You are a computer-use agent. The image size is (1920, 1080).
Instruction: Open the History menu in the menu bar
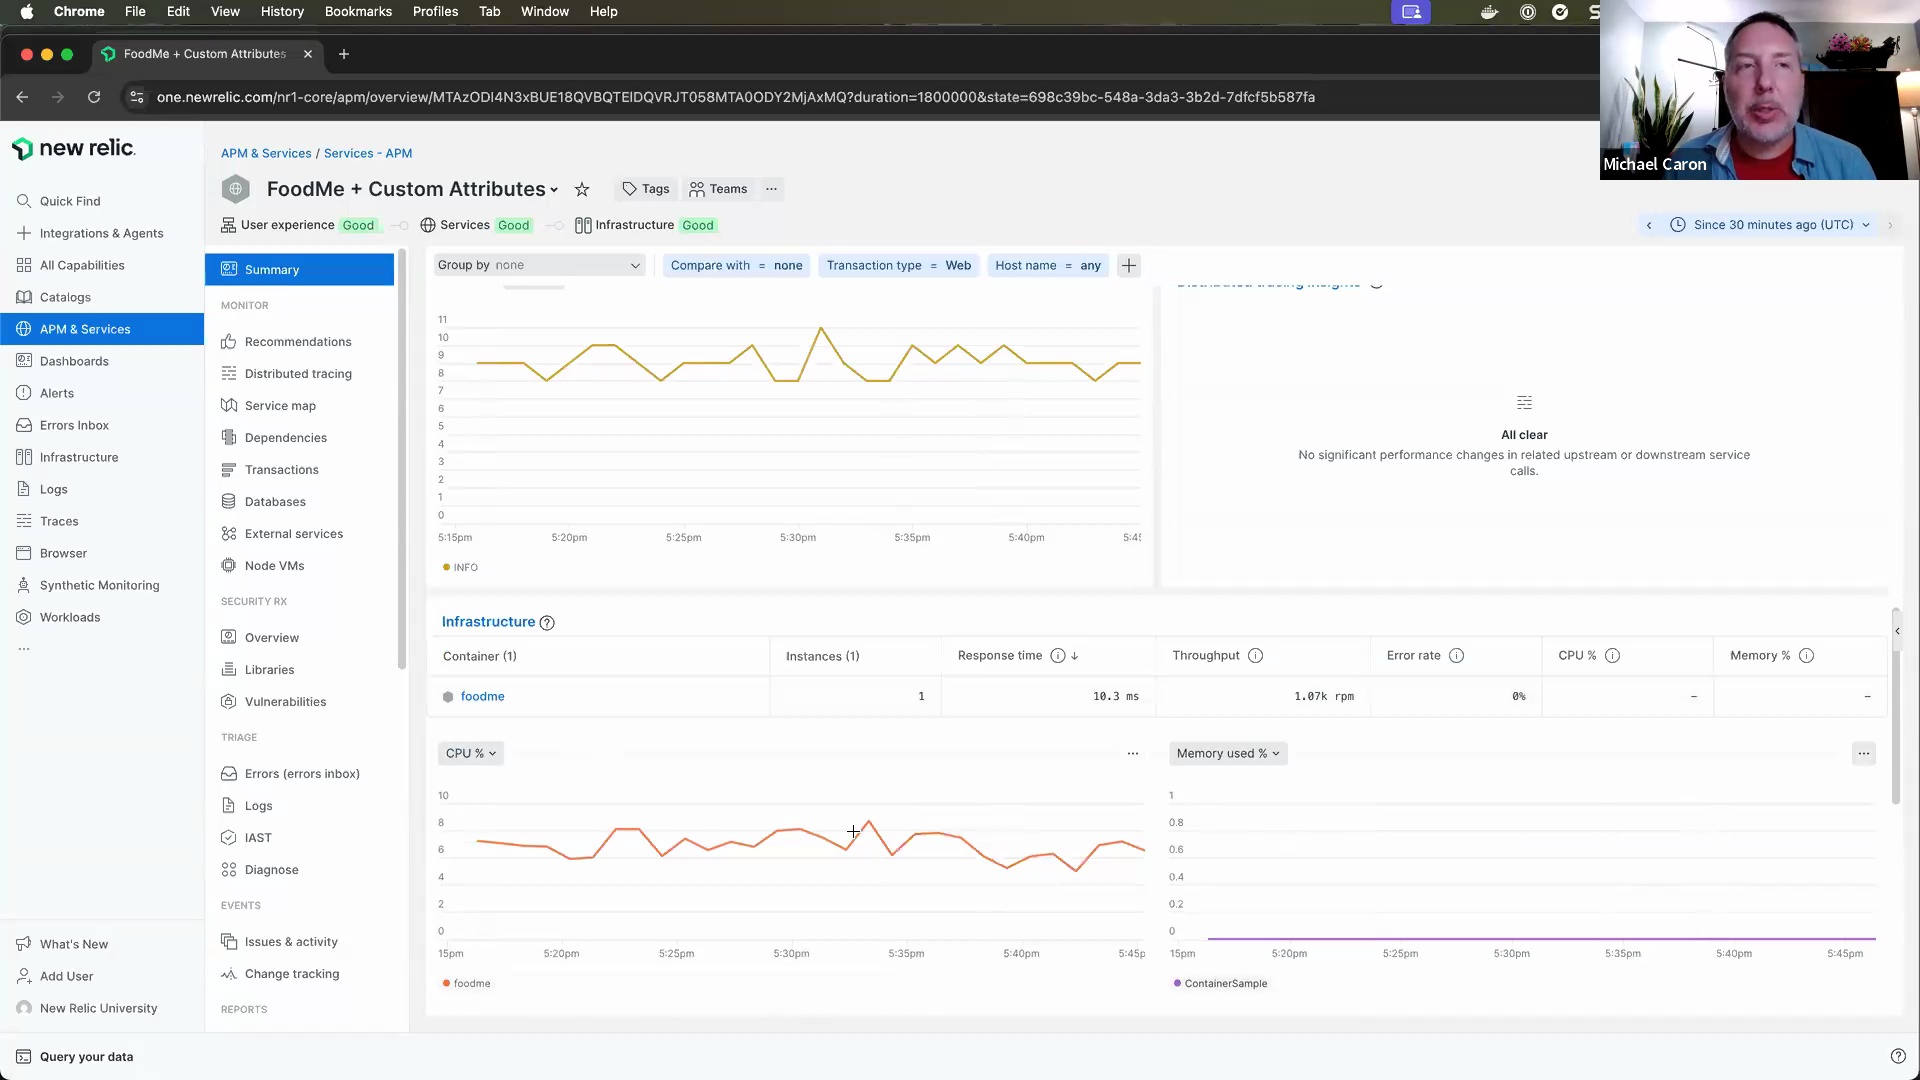coord(282,12)
